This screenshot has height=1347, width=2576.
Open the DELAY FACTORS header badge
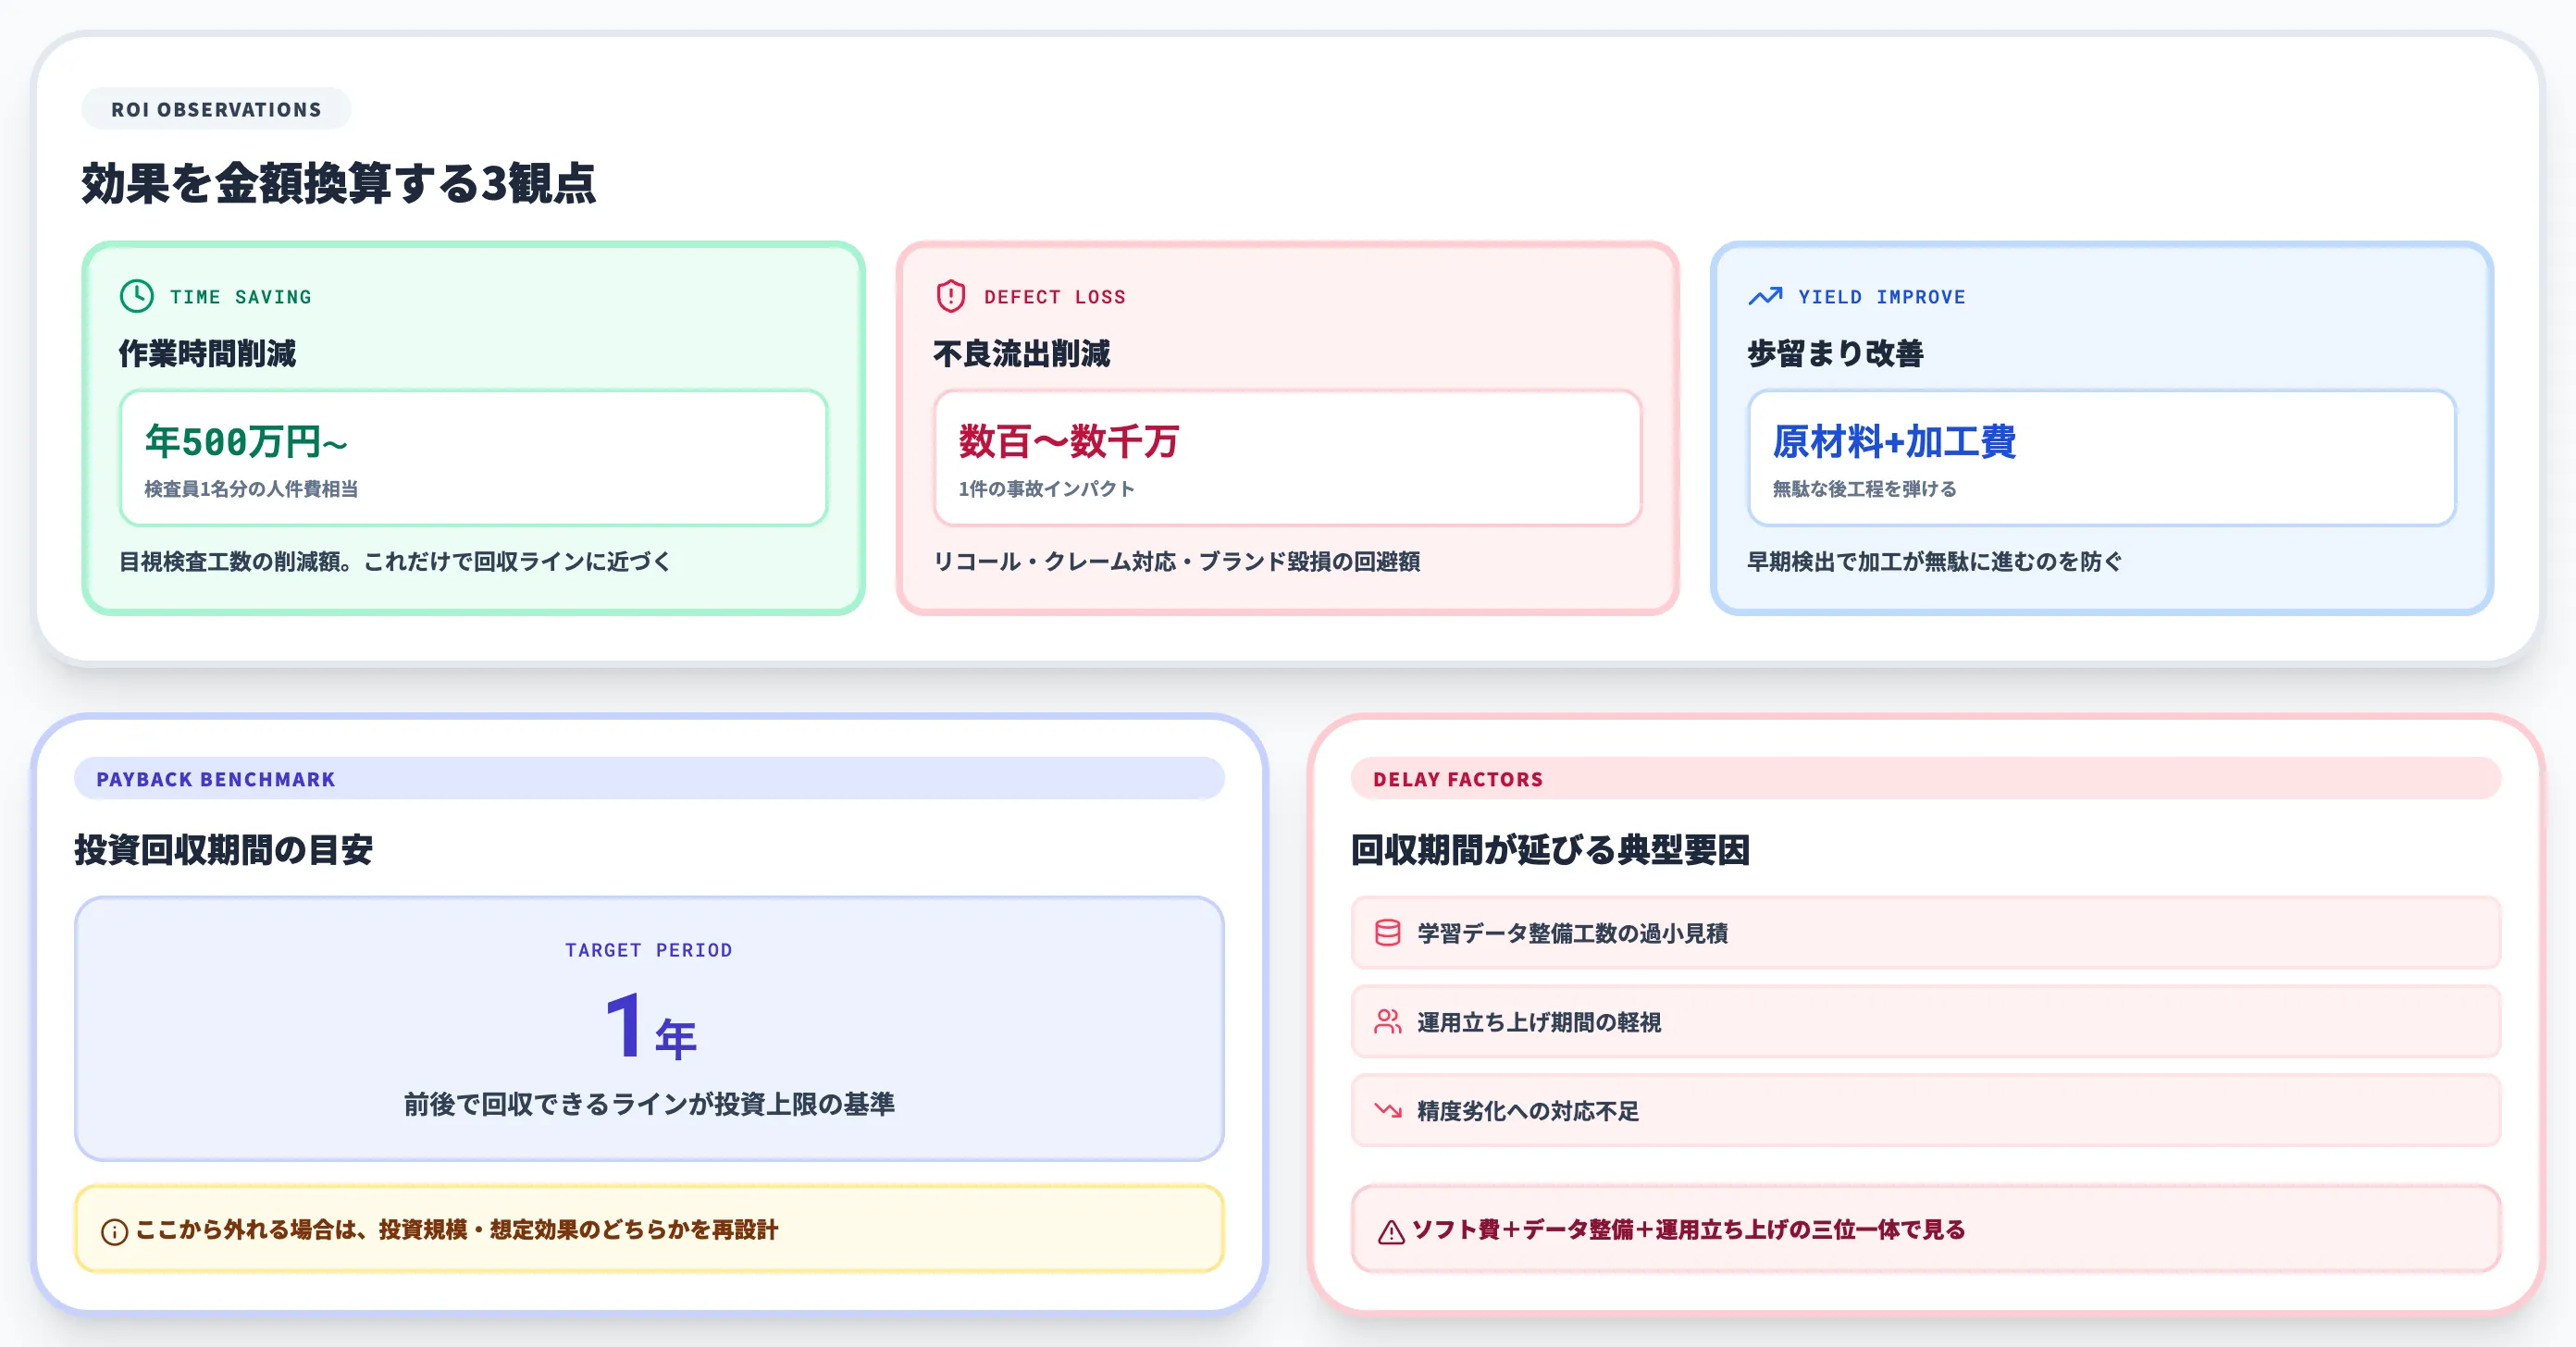[1457, 779]
